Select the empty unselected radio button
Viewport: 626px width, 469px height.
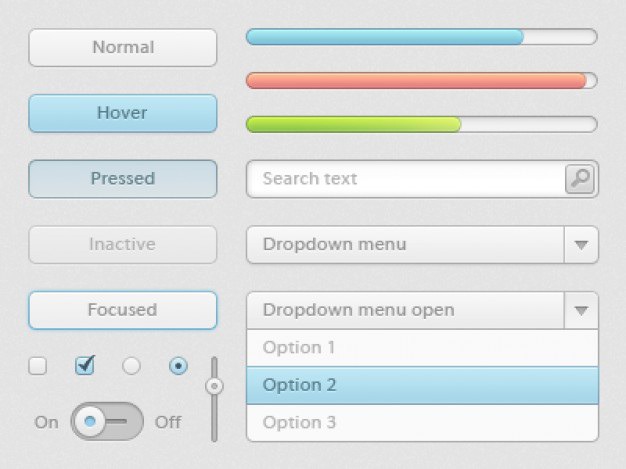131,366
